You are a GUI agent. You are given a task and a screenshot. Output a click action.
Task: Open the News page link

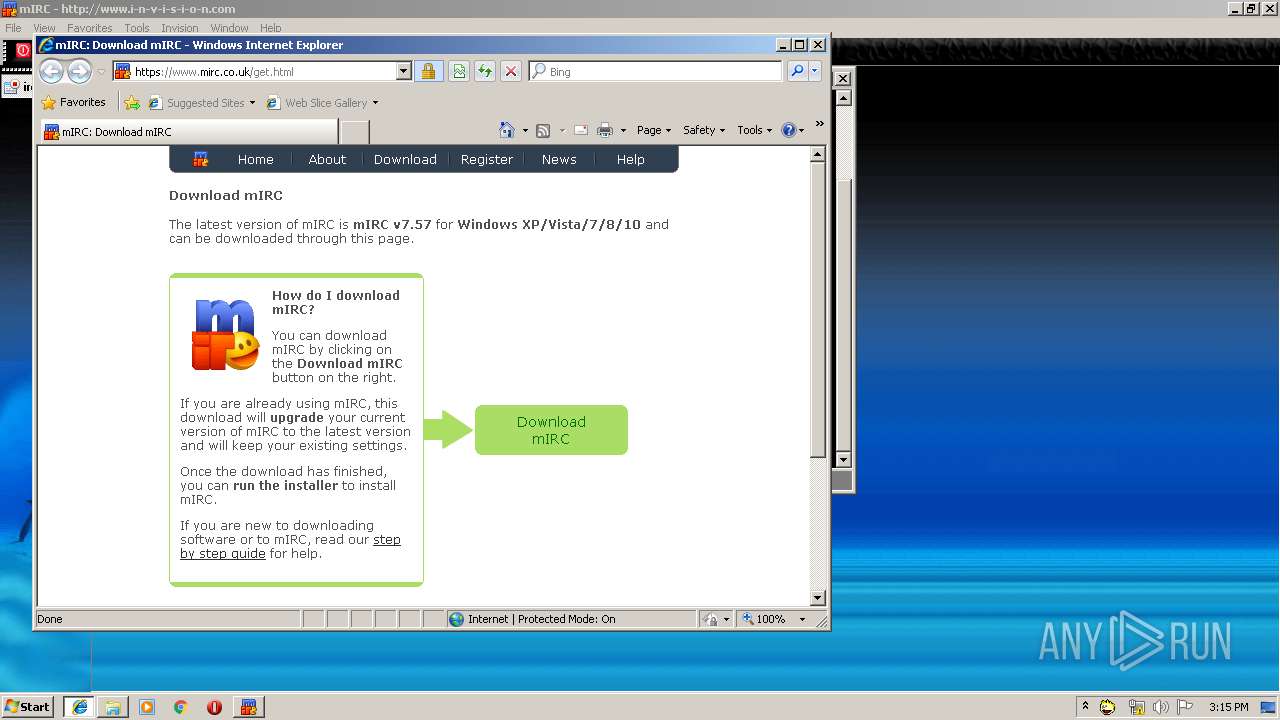[x=559, y=159]
